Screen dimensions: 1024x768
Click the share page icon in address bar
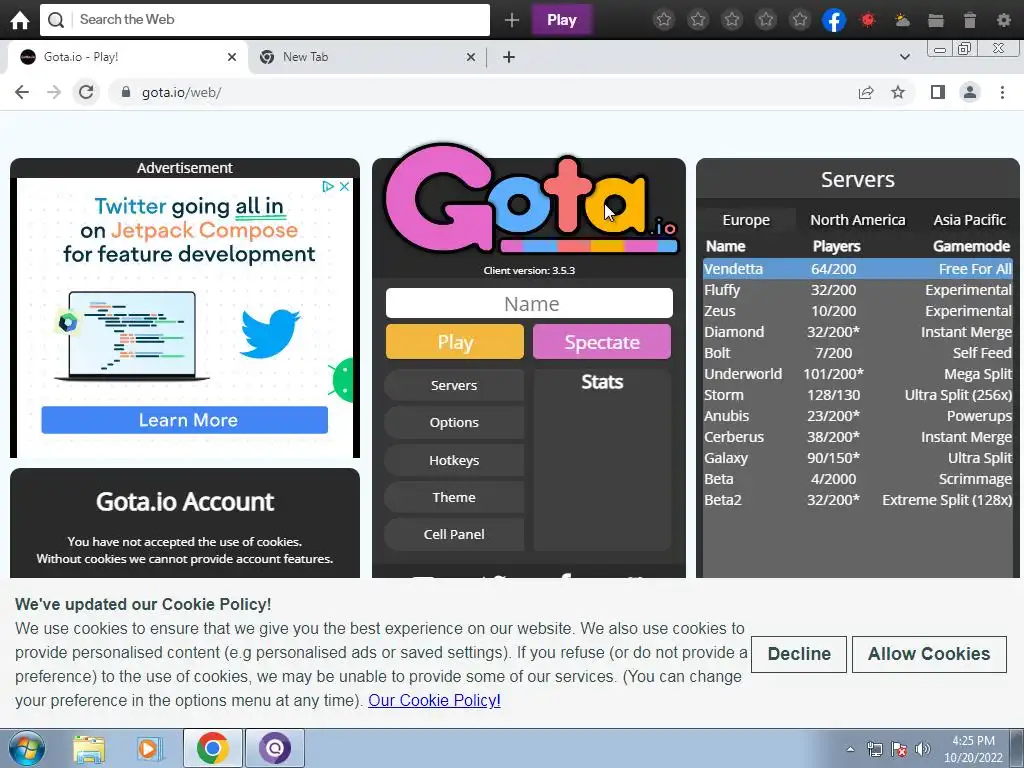coord(866,92)
